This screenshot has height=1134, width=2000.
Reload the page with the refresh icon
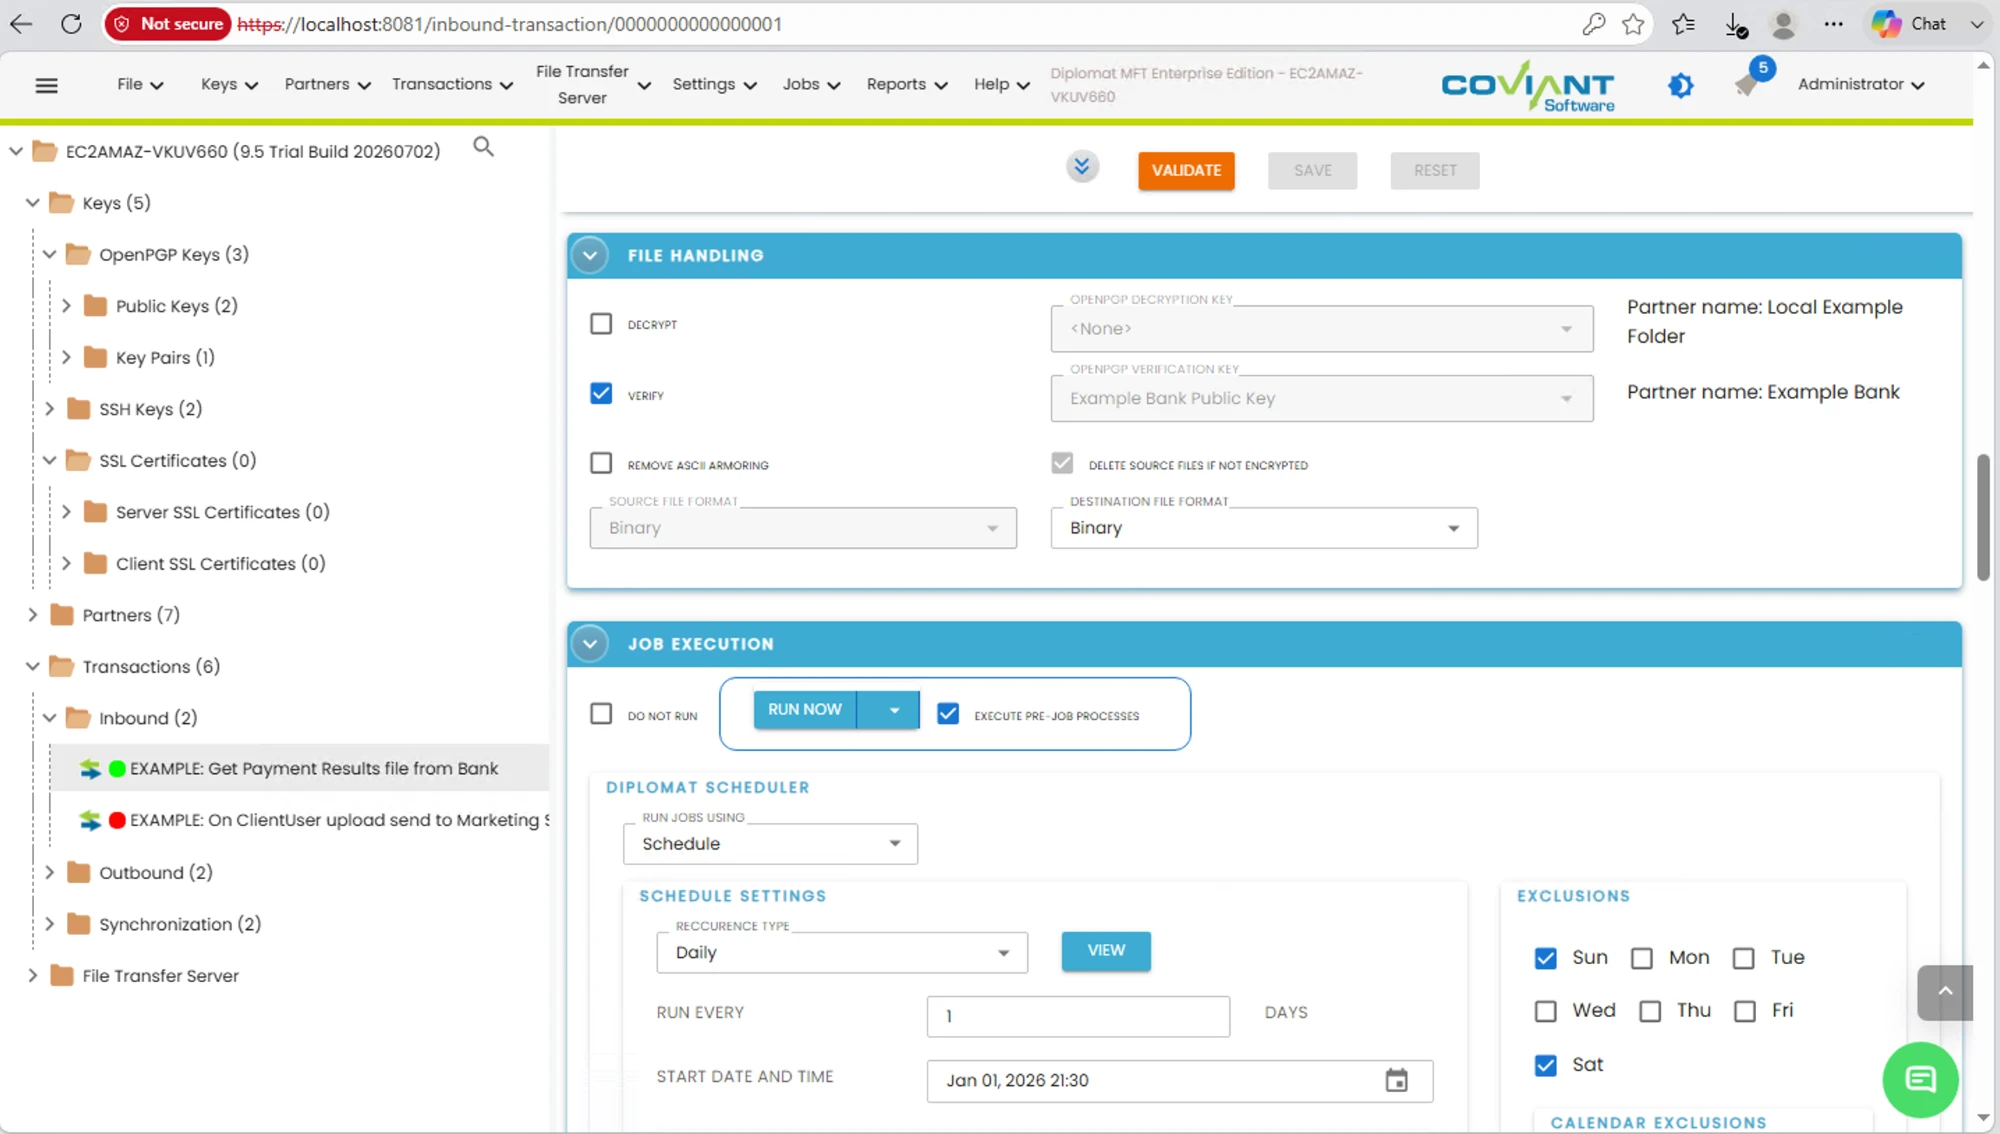point(71,24)
